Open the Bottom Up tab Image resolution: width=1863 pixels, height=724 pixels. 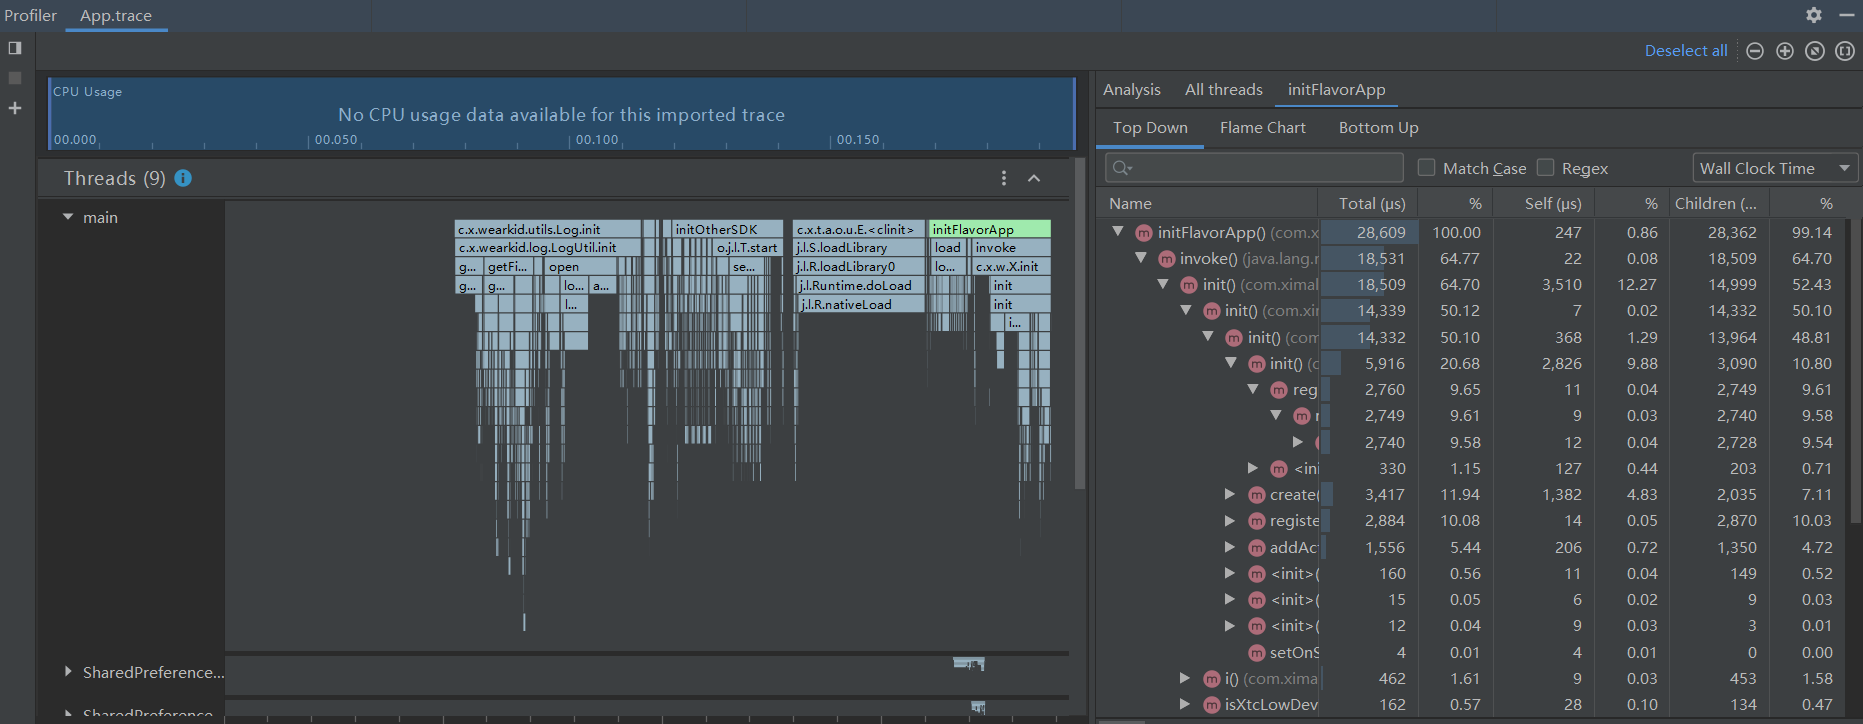pyautogui.click(x=1378, y=128)
